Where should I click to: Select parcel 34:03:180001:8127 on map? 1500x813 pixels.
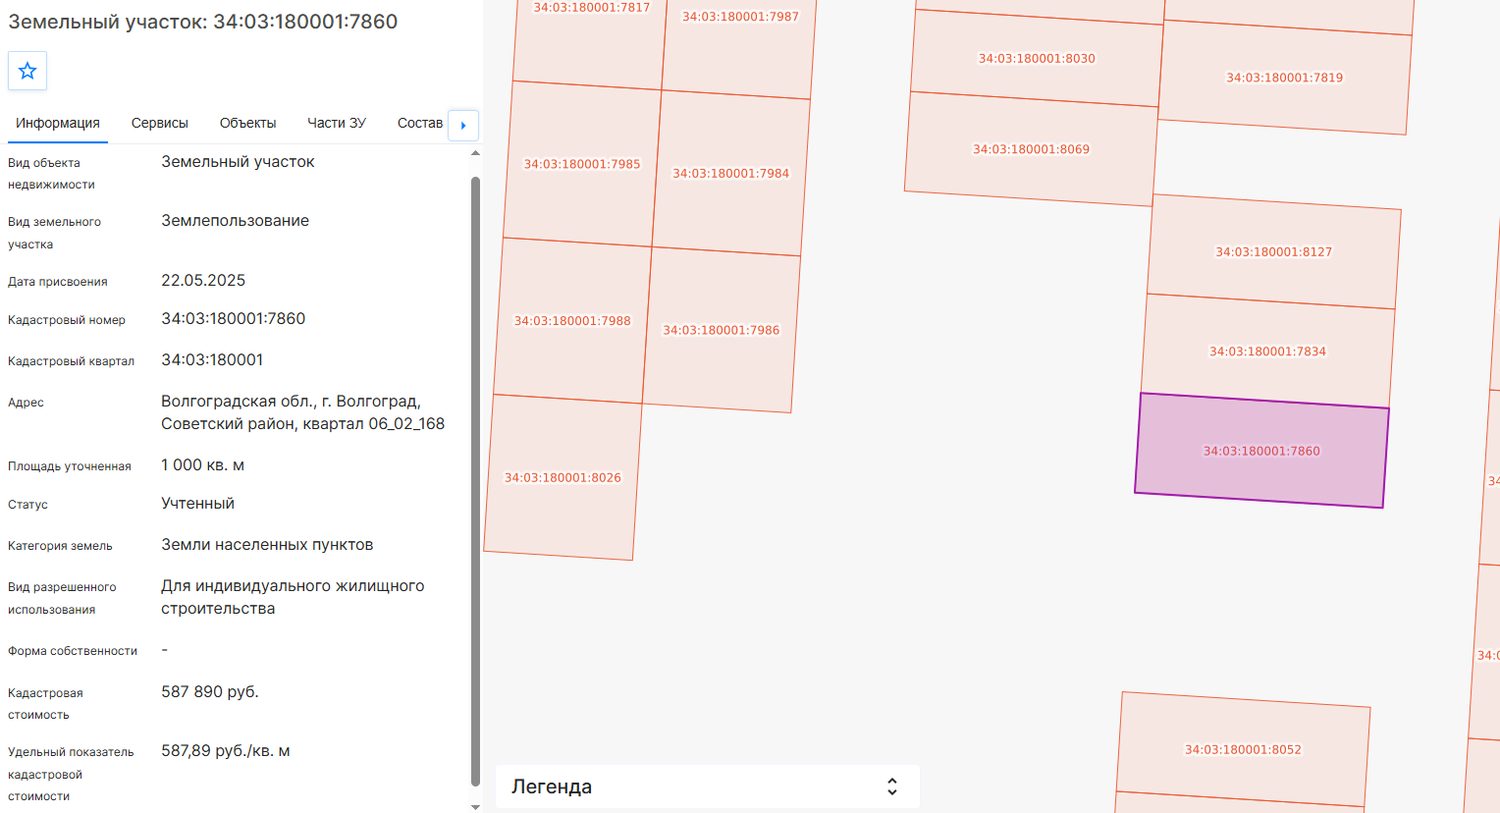(1273, 252)
